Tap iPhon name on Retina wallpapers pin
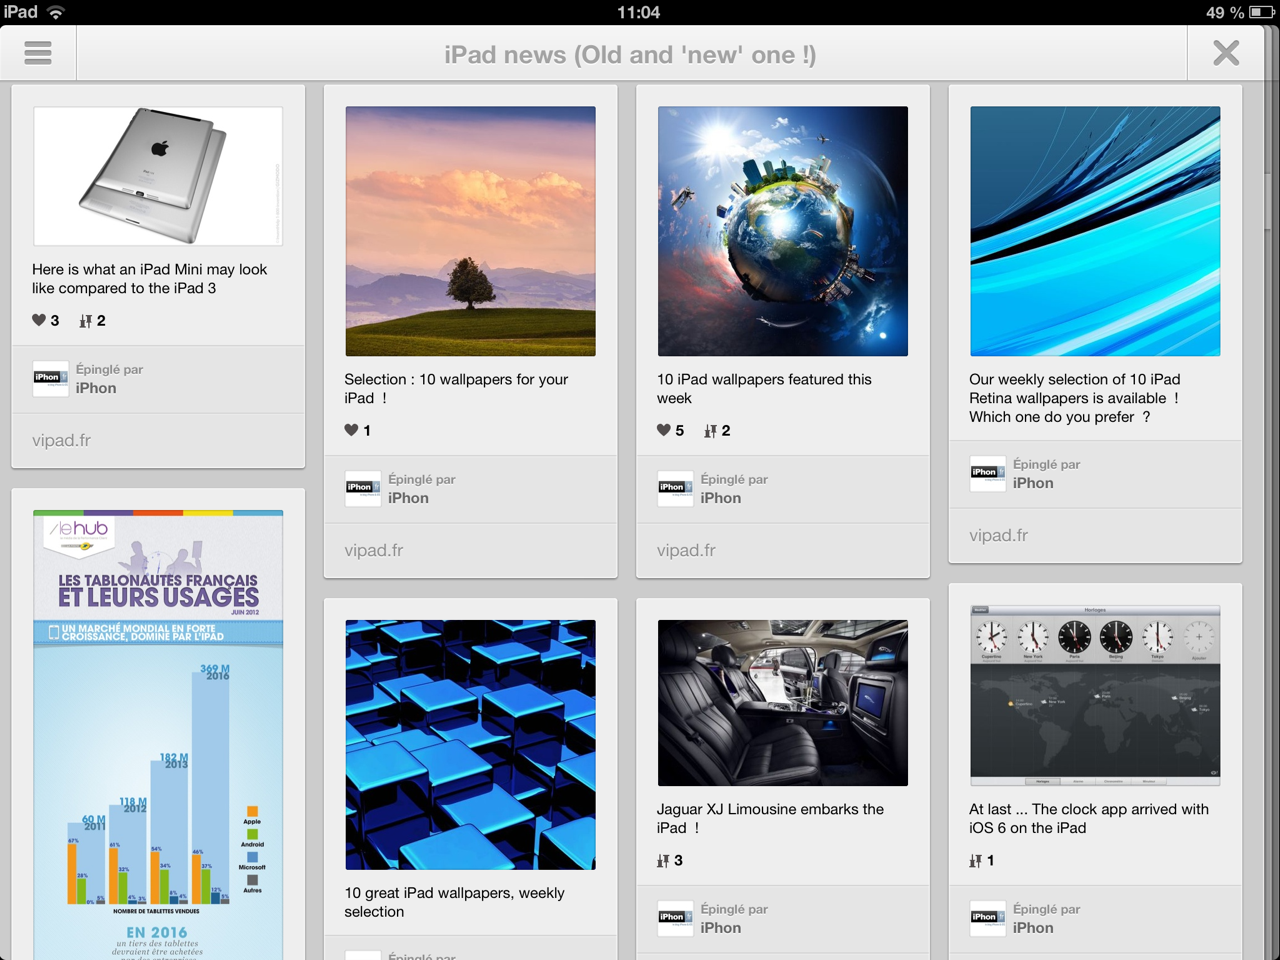This screenshot has width=1280, height=960. coord(1033,483)
